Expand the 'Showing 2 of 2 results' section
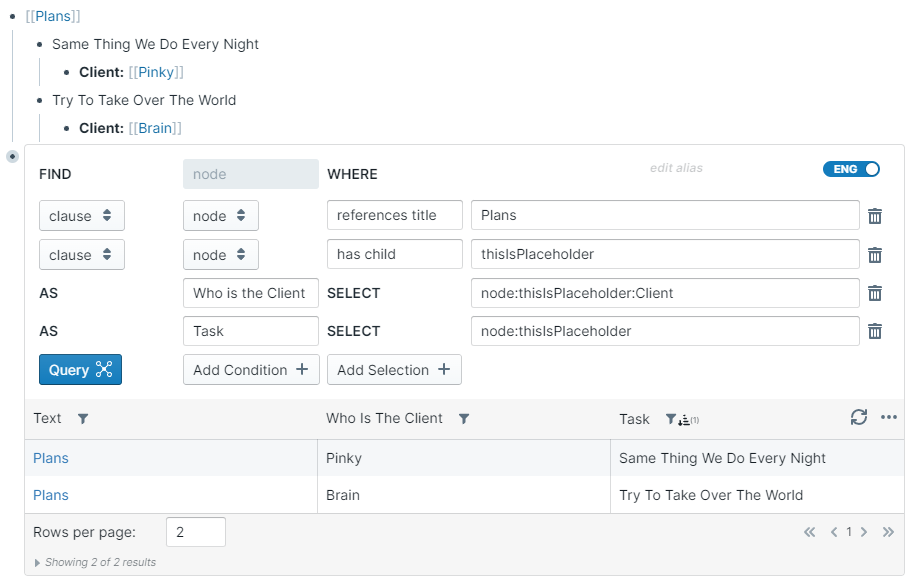Viewport: 920px width, 588px height. 39,563
